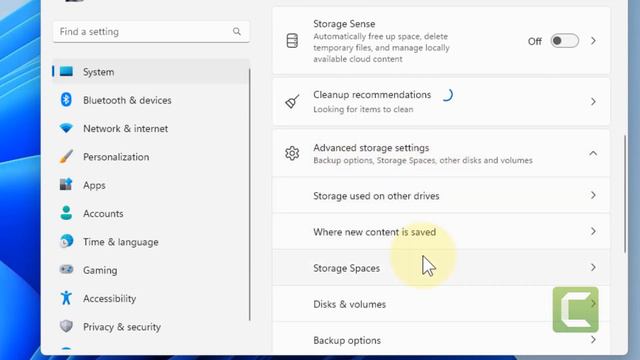The height and width of the screenshot is (360, 640).
Task: Open Storage Sense details chevron
Action: coord(593,41)
